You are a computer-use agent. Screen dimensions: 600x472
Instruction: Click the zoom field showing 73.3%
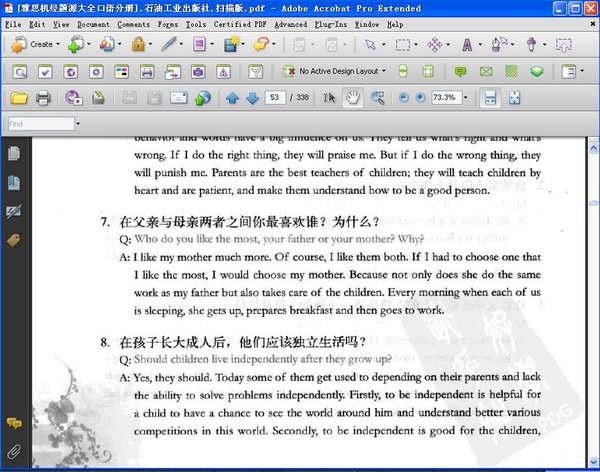pyautogui.click(x=446, y=98)
